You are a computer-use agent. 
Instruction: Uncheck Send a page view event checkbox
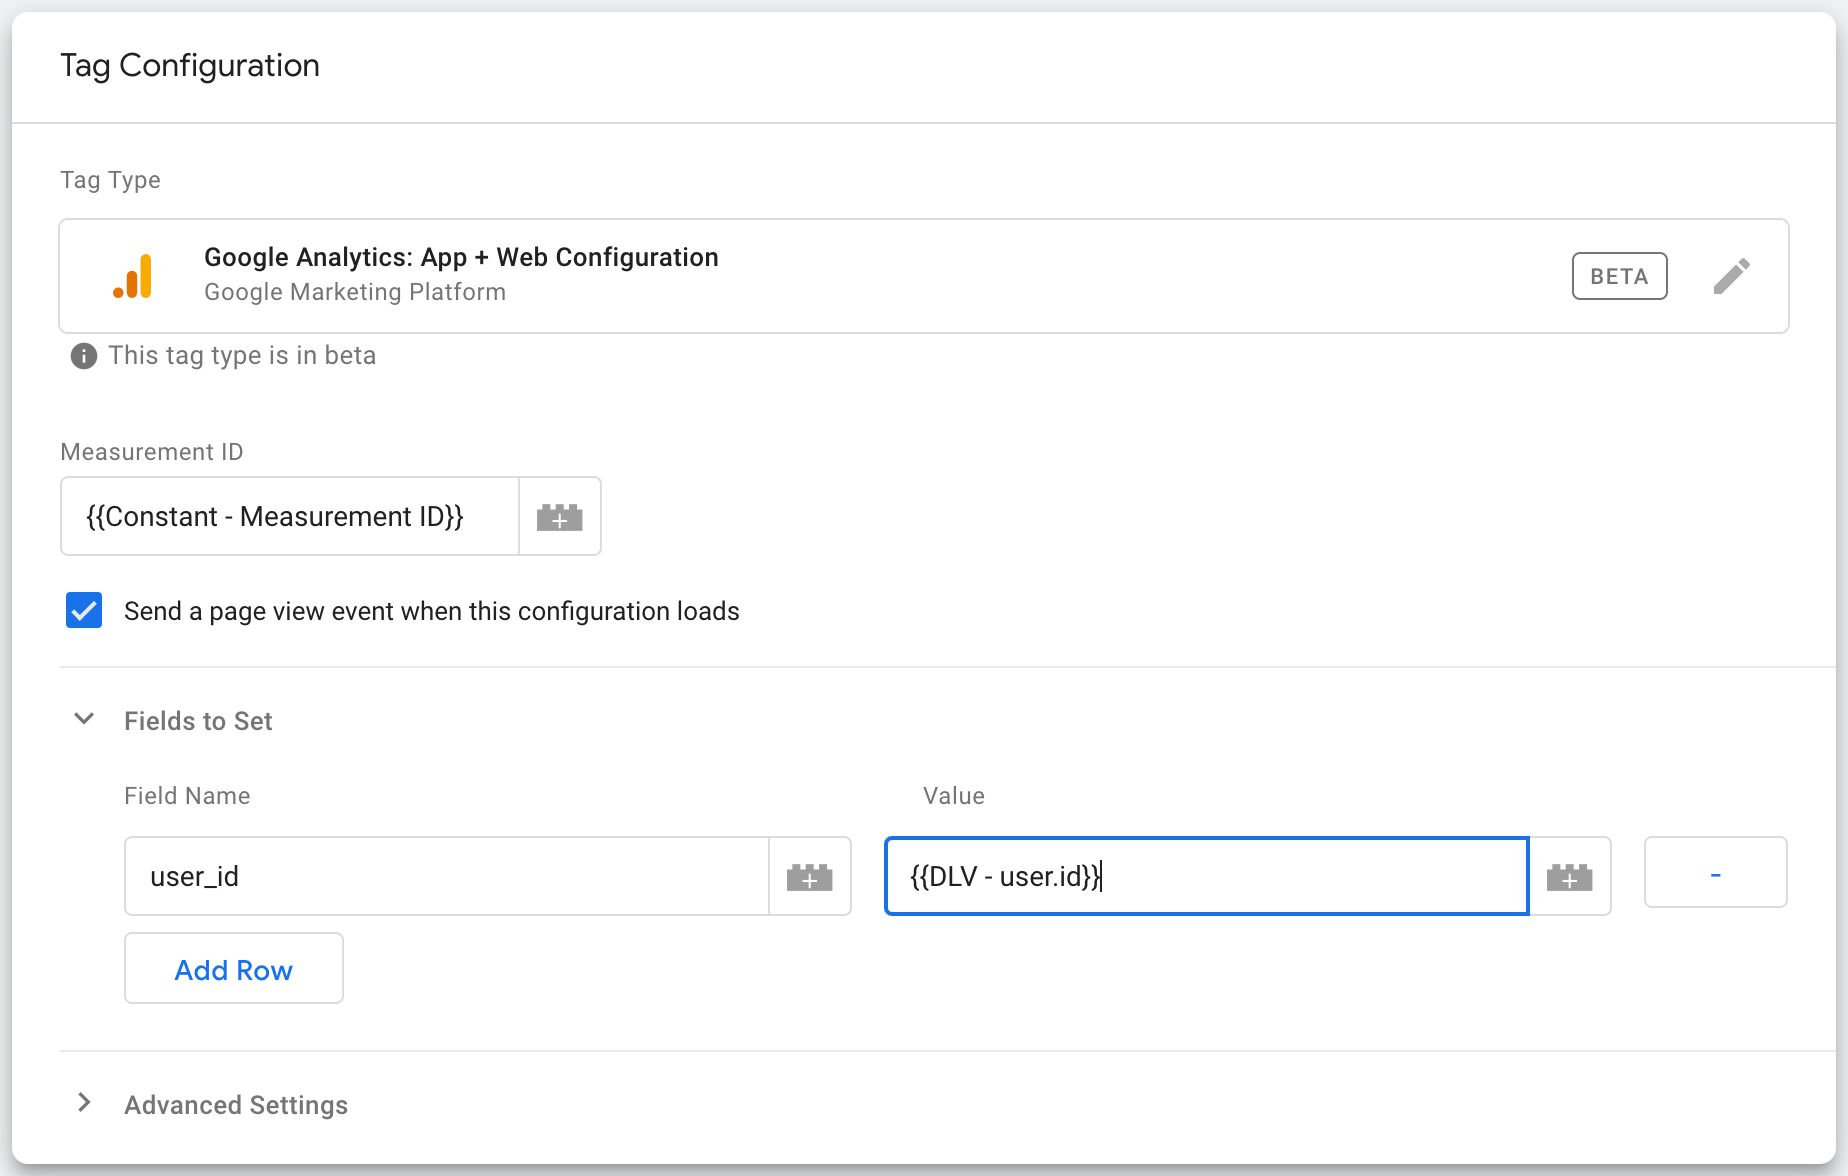(x=84, y=610)
